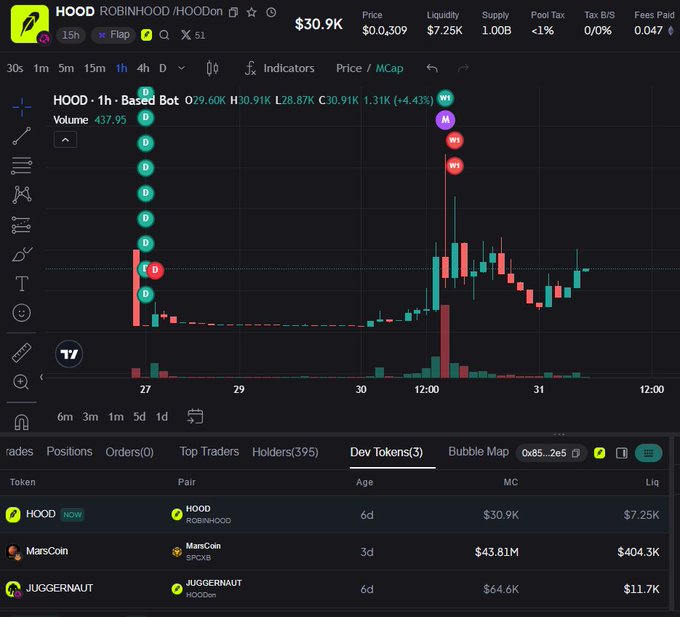The width and height of the screenshot is (680, 617).
Task: Set the timeframe to 4h
Action: tap(143, 68)
